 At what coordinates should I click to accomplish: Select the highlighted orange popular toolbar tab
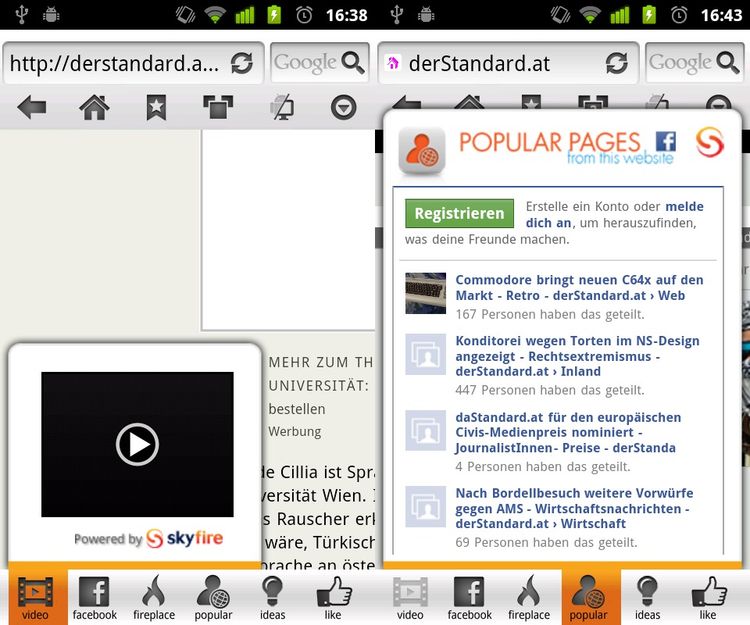(x=588, y=597)
